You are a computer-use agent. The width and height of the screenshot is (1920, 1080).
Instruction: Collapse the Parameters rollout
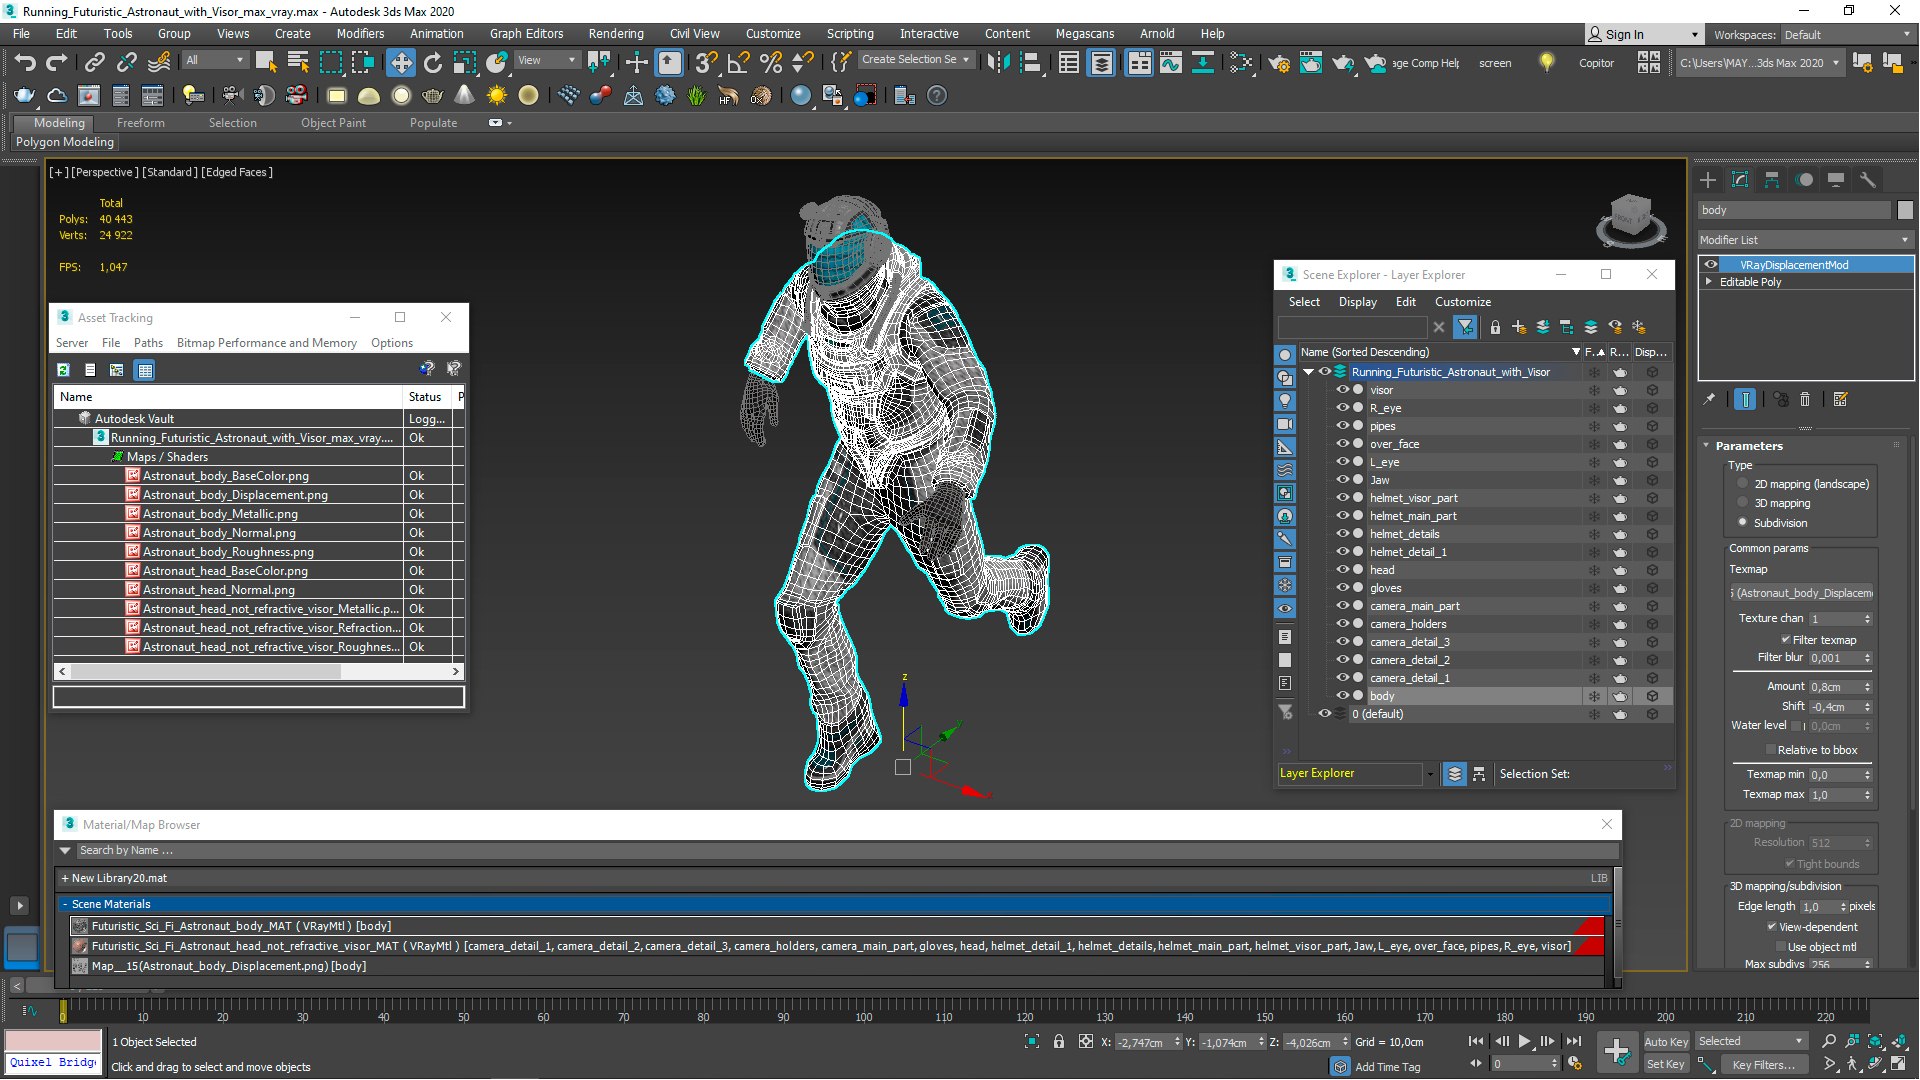point(1706,446)
